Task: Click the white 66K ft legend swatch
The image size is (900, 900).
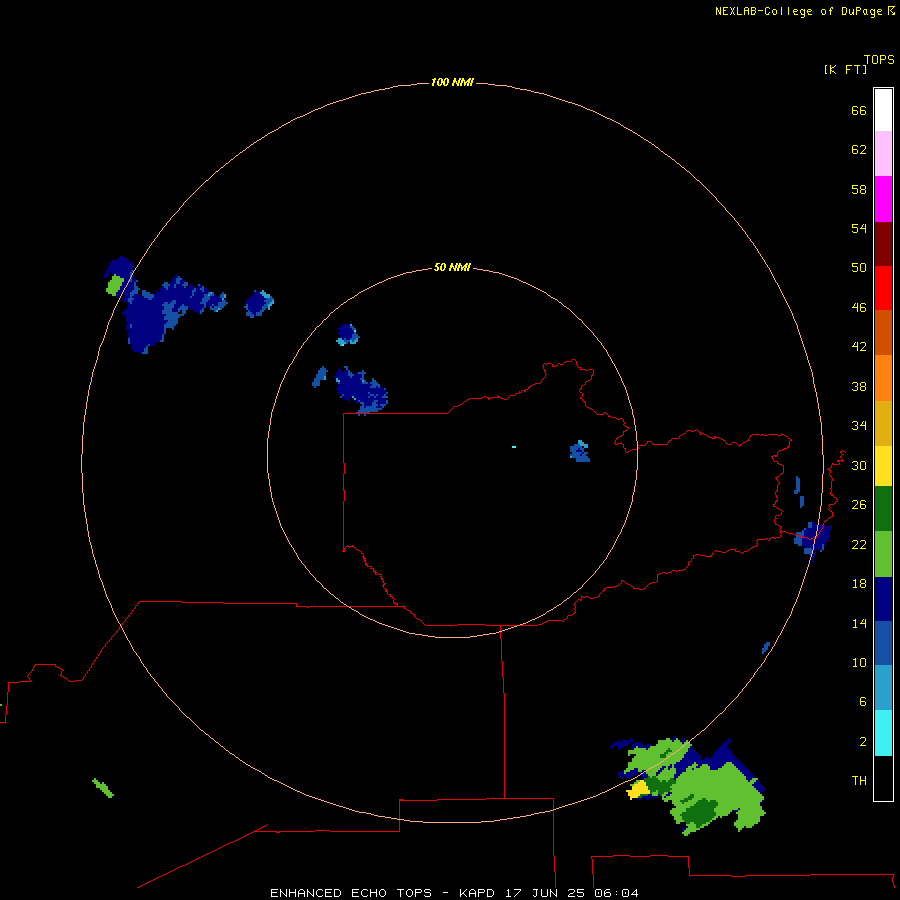Action: click(883, 110)
